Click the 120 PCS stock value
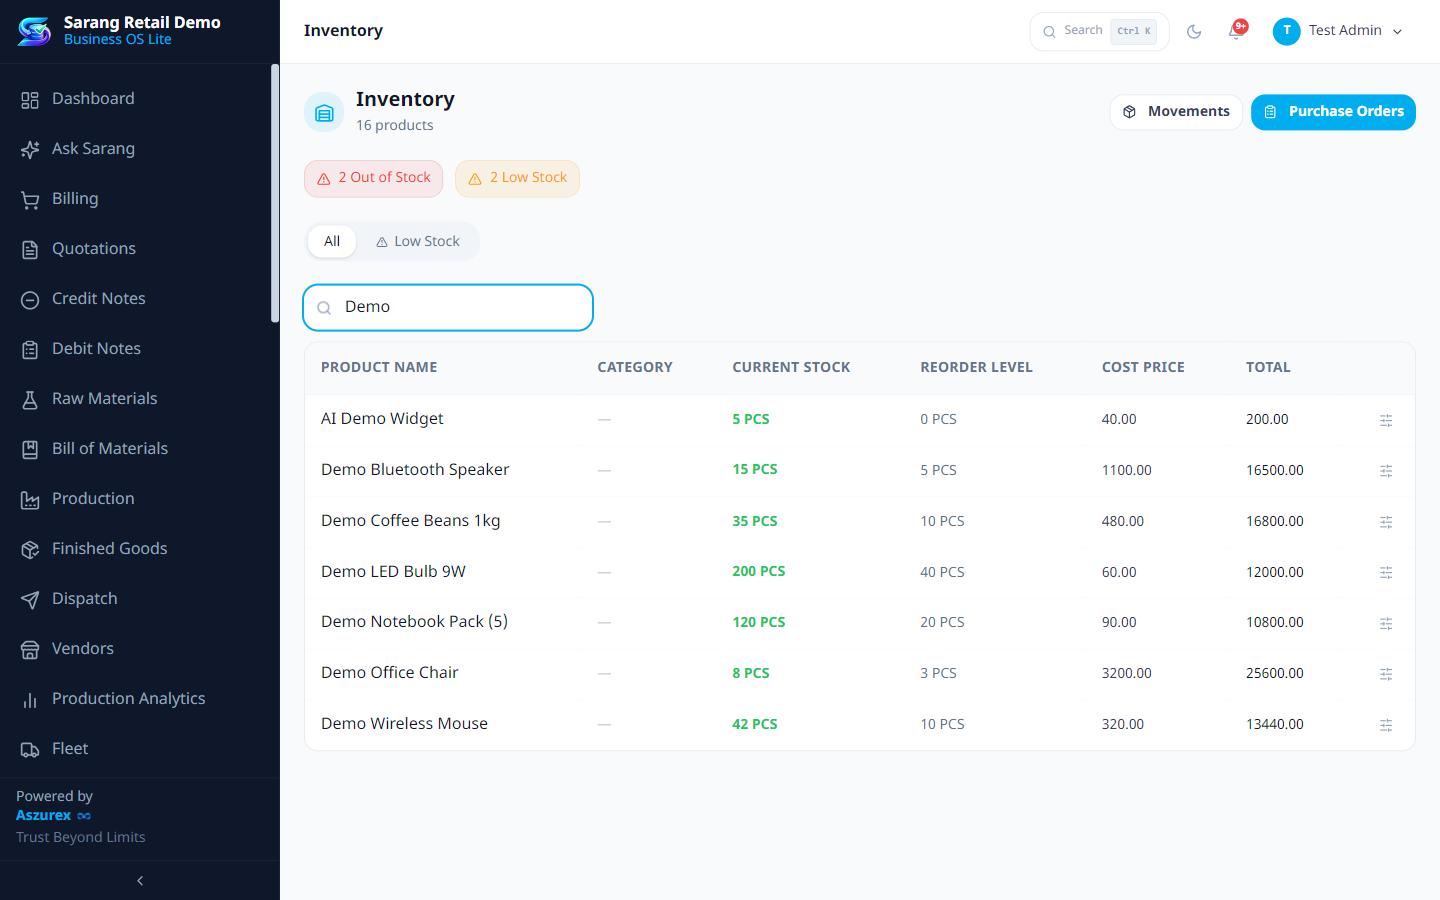 pyautogui.click(x=759, y=622)
